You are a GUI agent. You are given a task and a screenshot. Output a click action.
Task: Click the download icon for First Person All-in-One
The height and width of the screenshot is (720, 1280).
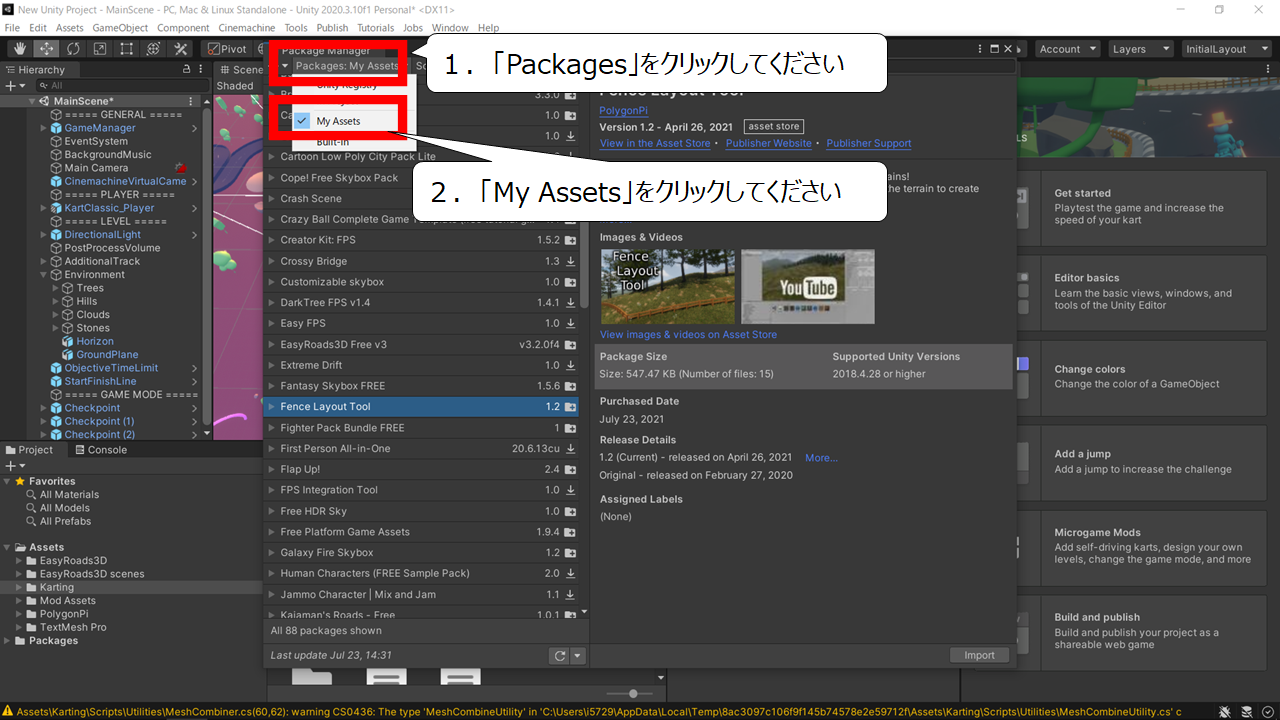pos(570,449)
